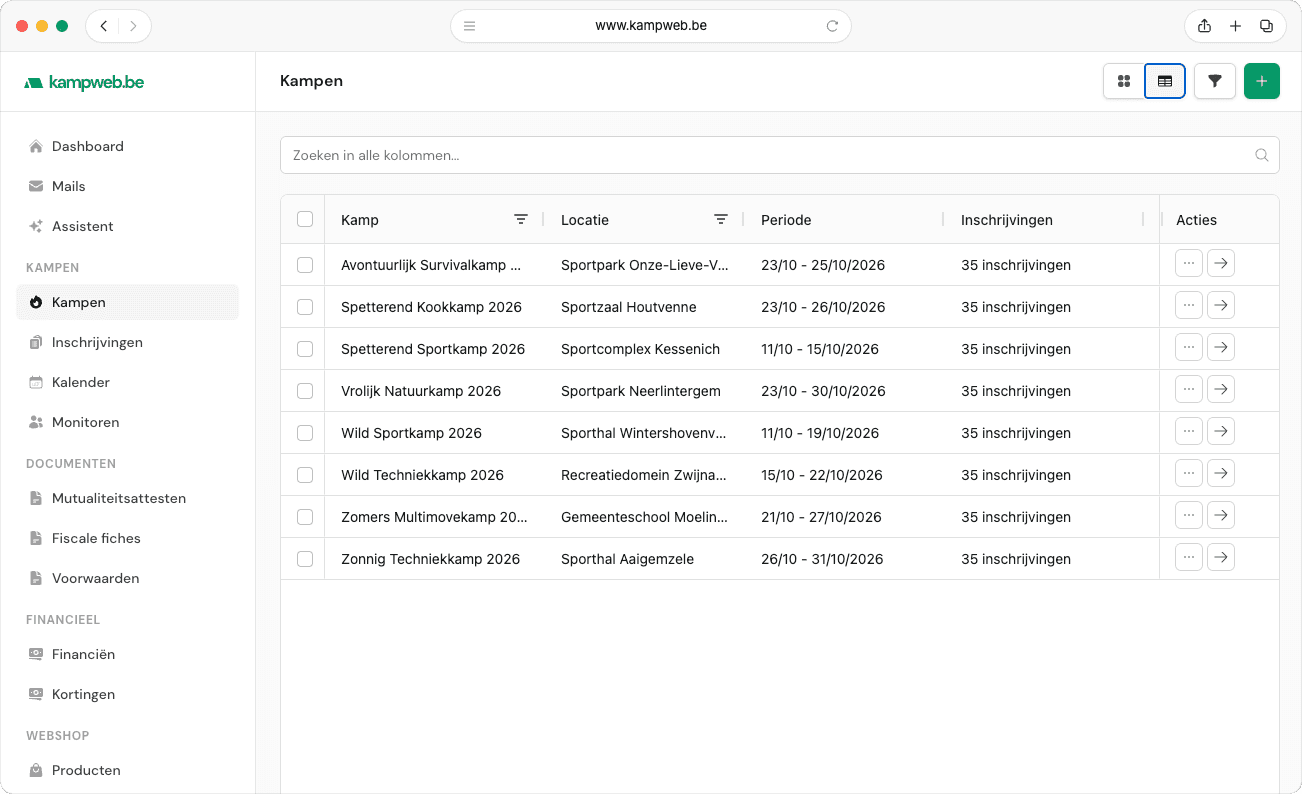Screen dimensions: 1302x794
Task: Select Kampen in the sidebar
Action: 127,302
